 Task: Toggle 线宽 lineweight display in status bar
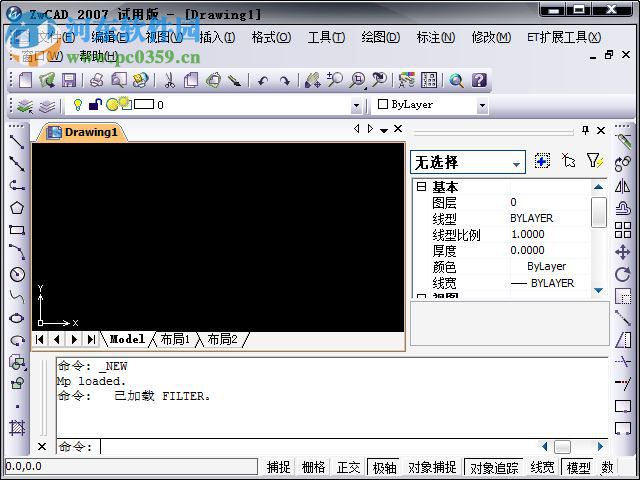(x=542, y=467)
